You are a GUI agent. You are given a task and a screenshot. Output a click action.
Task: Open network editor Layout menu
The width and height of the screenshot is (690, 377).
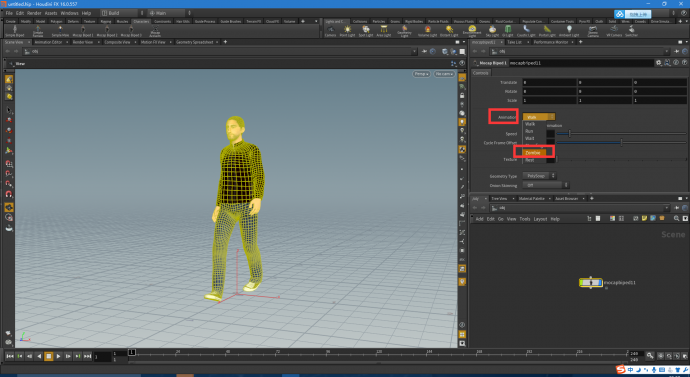coord(540,219)
